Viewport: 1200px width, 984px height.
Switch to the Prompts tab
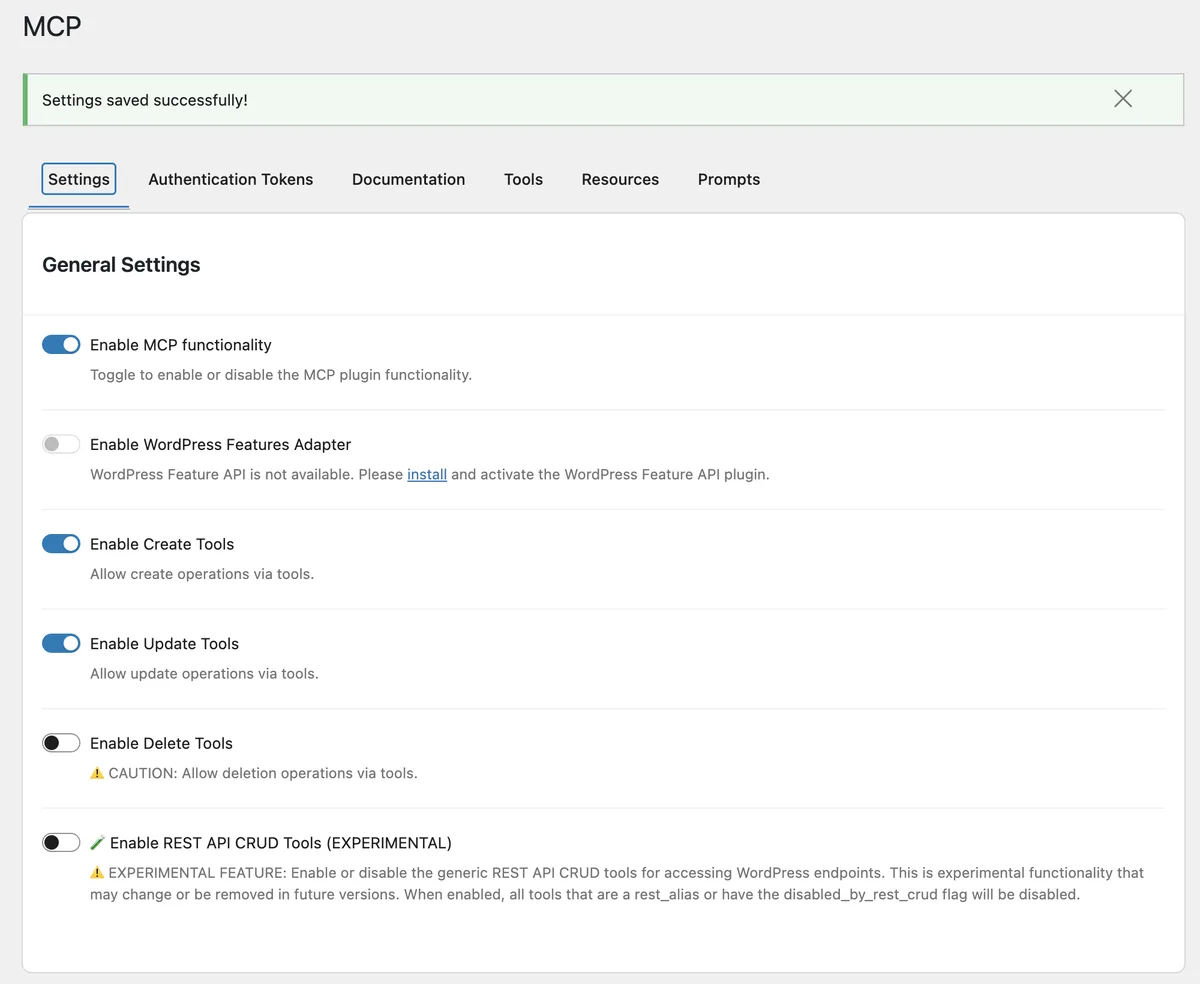coord(728,179)
